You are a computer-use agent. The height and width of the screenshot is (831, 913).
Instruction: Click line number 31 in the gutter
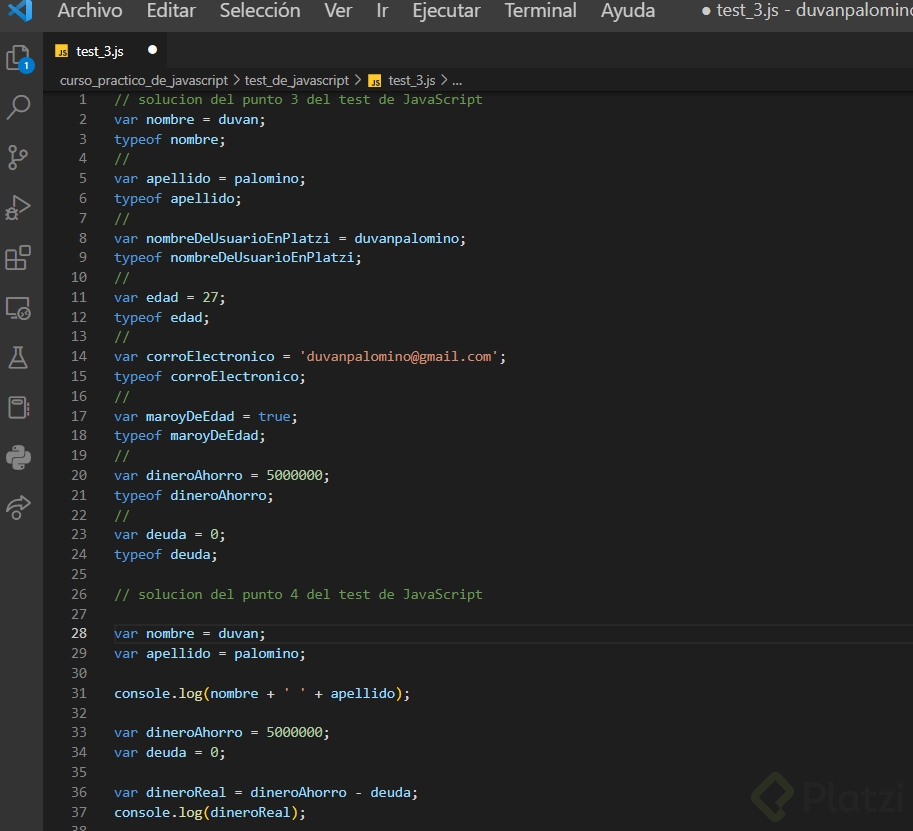click(x=79, y=694)
